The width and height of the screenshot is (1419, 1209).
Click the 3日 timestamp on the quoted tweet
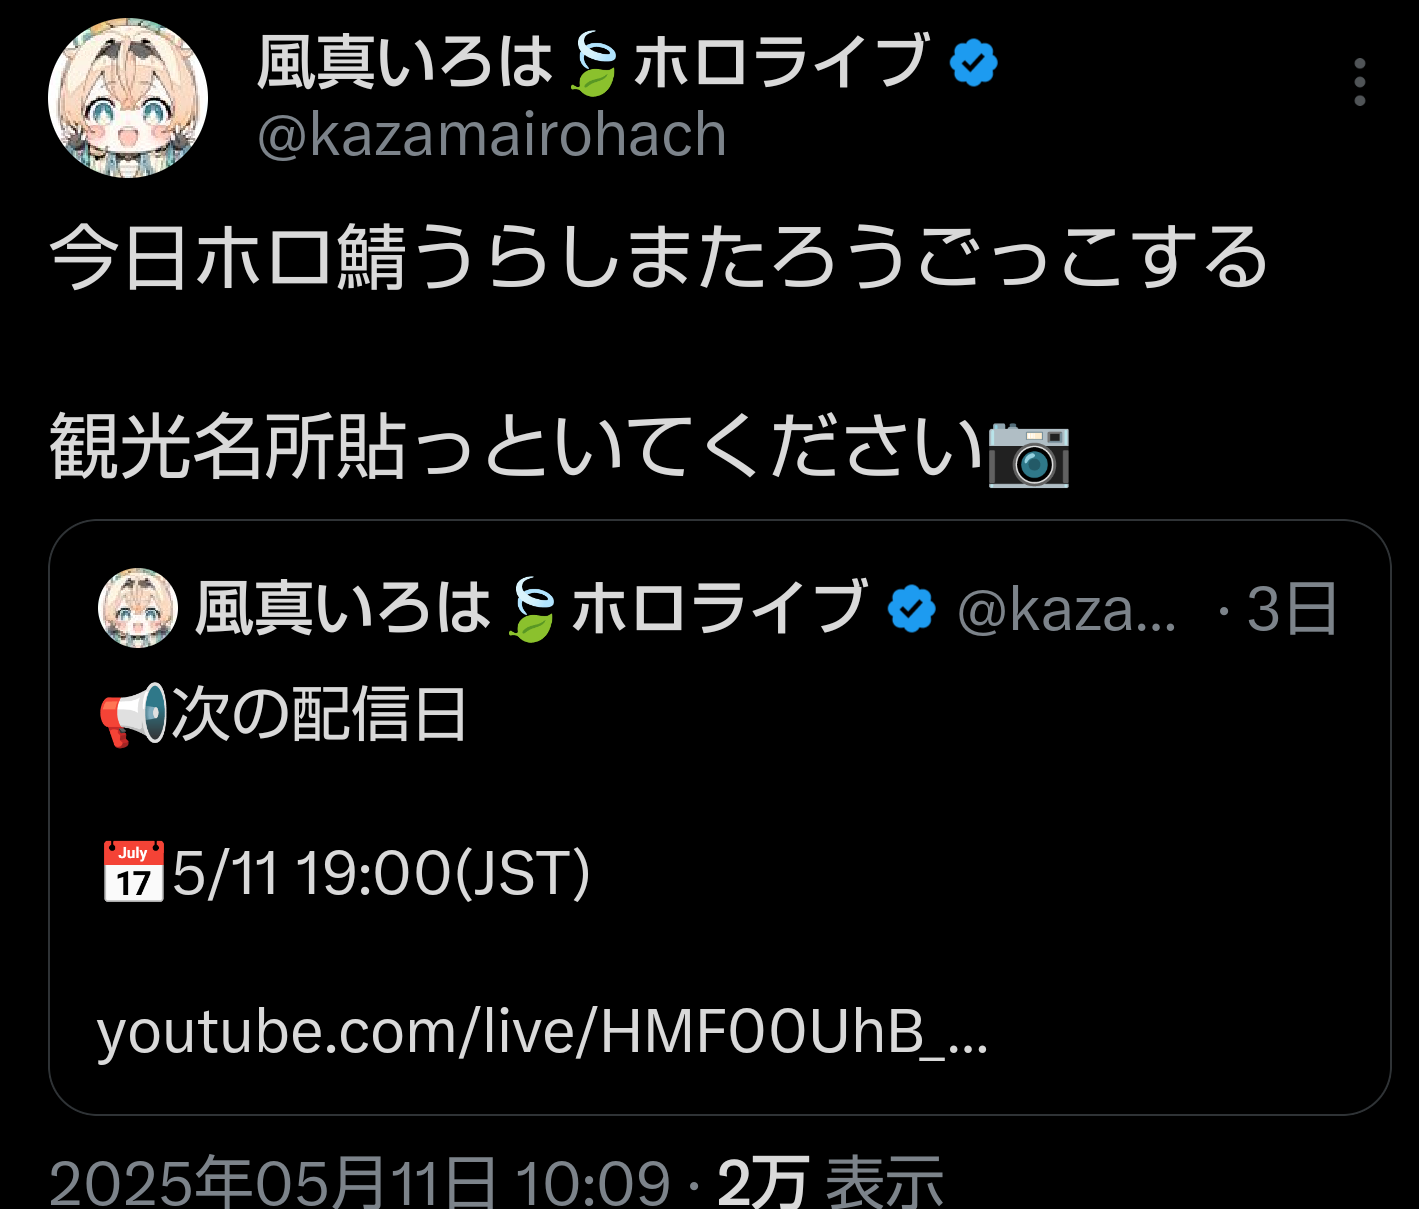(x=1291, y=609)
